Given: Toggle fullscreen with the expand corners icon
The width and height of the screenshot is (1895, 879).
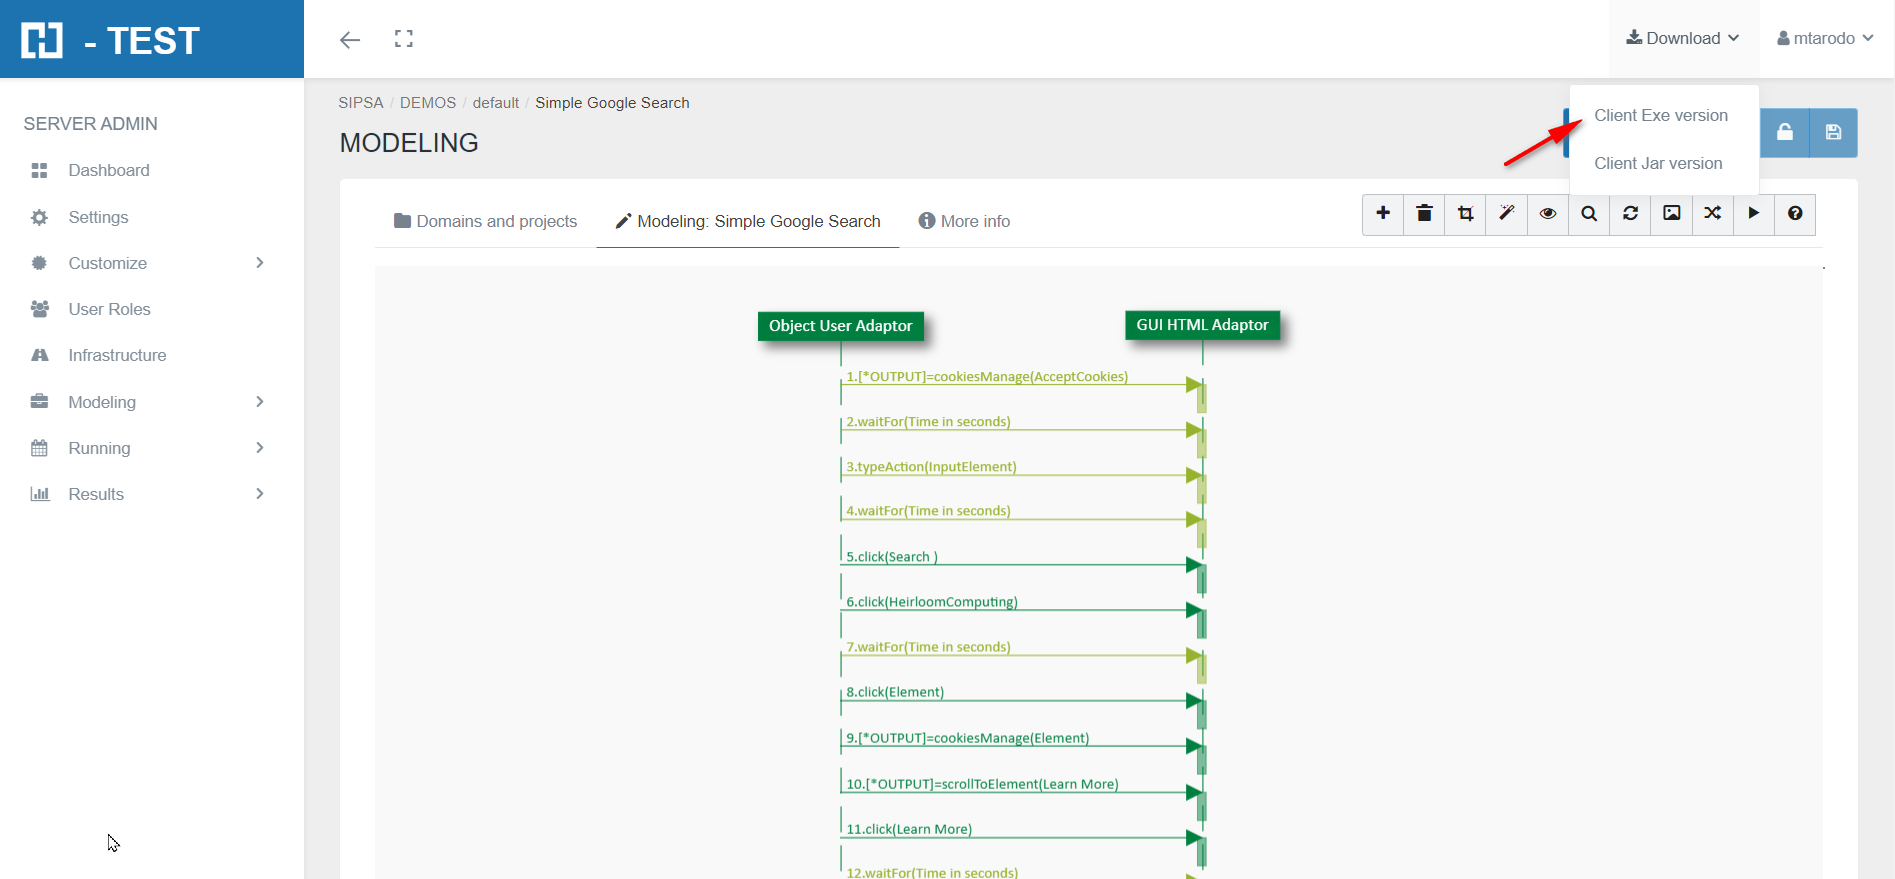Looking at the screenshot, I should (404, 39).
